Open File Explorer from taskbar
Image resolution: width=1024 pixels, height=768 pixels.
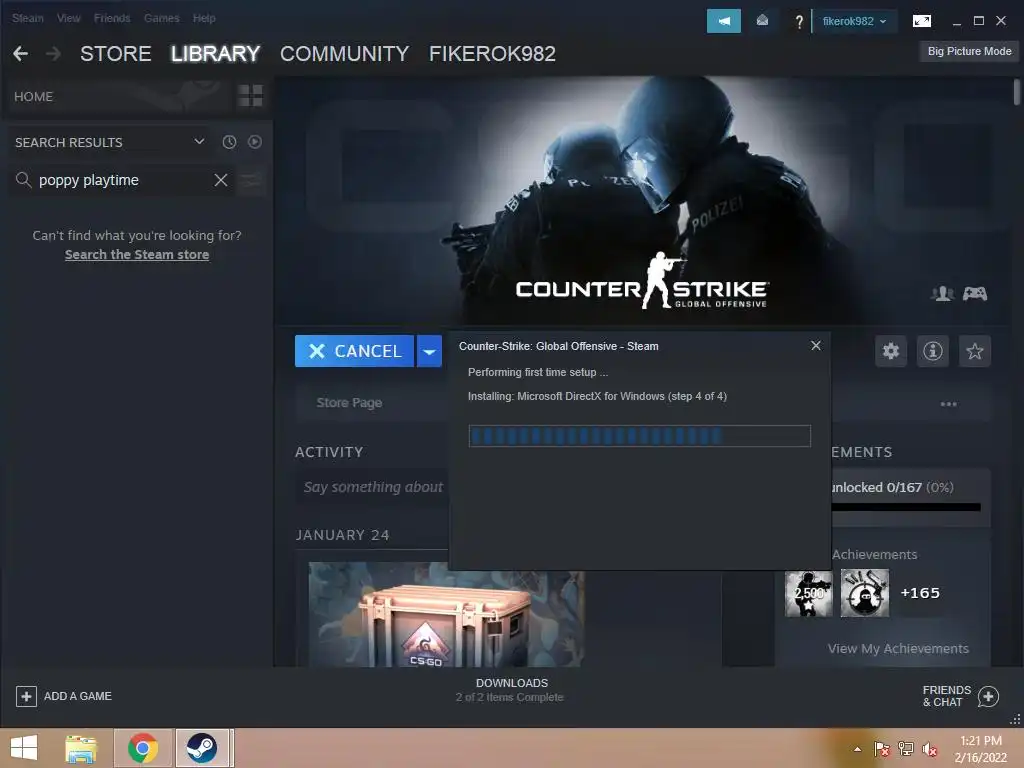point(81,748)
